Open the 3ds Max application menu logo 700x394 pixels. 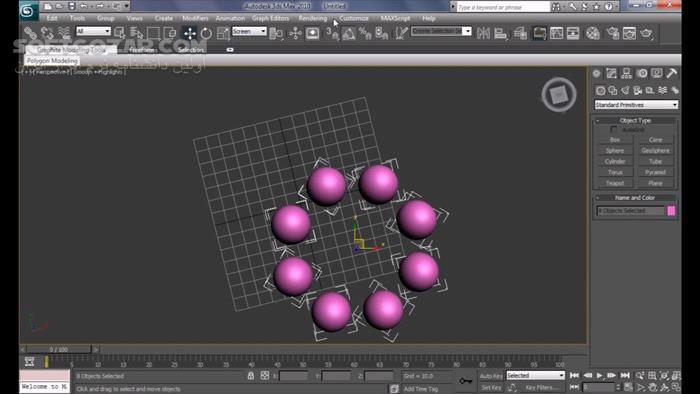click(28, 11)
